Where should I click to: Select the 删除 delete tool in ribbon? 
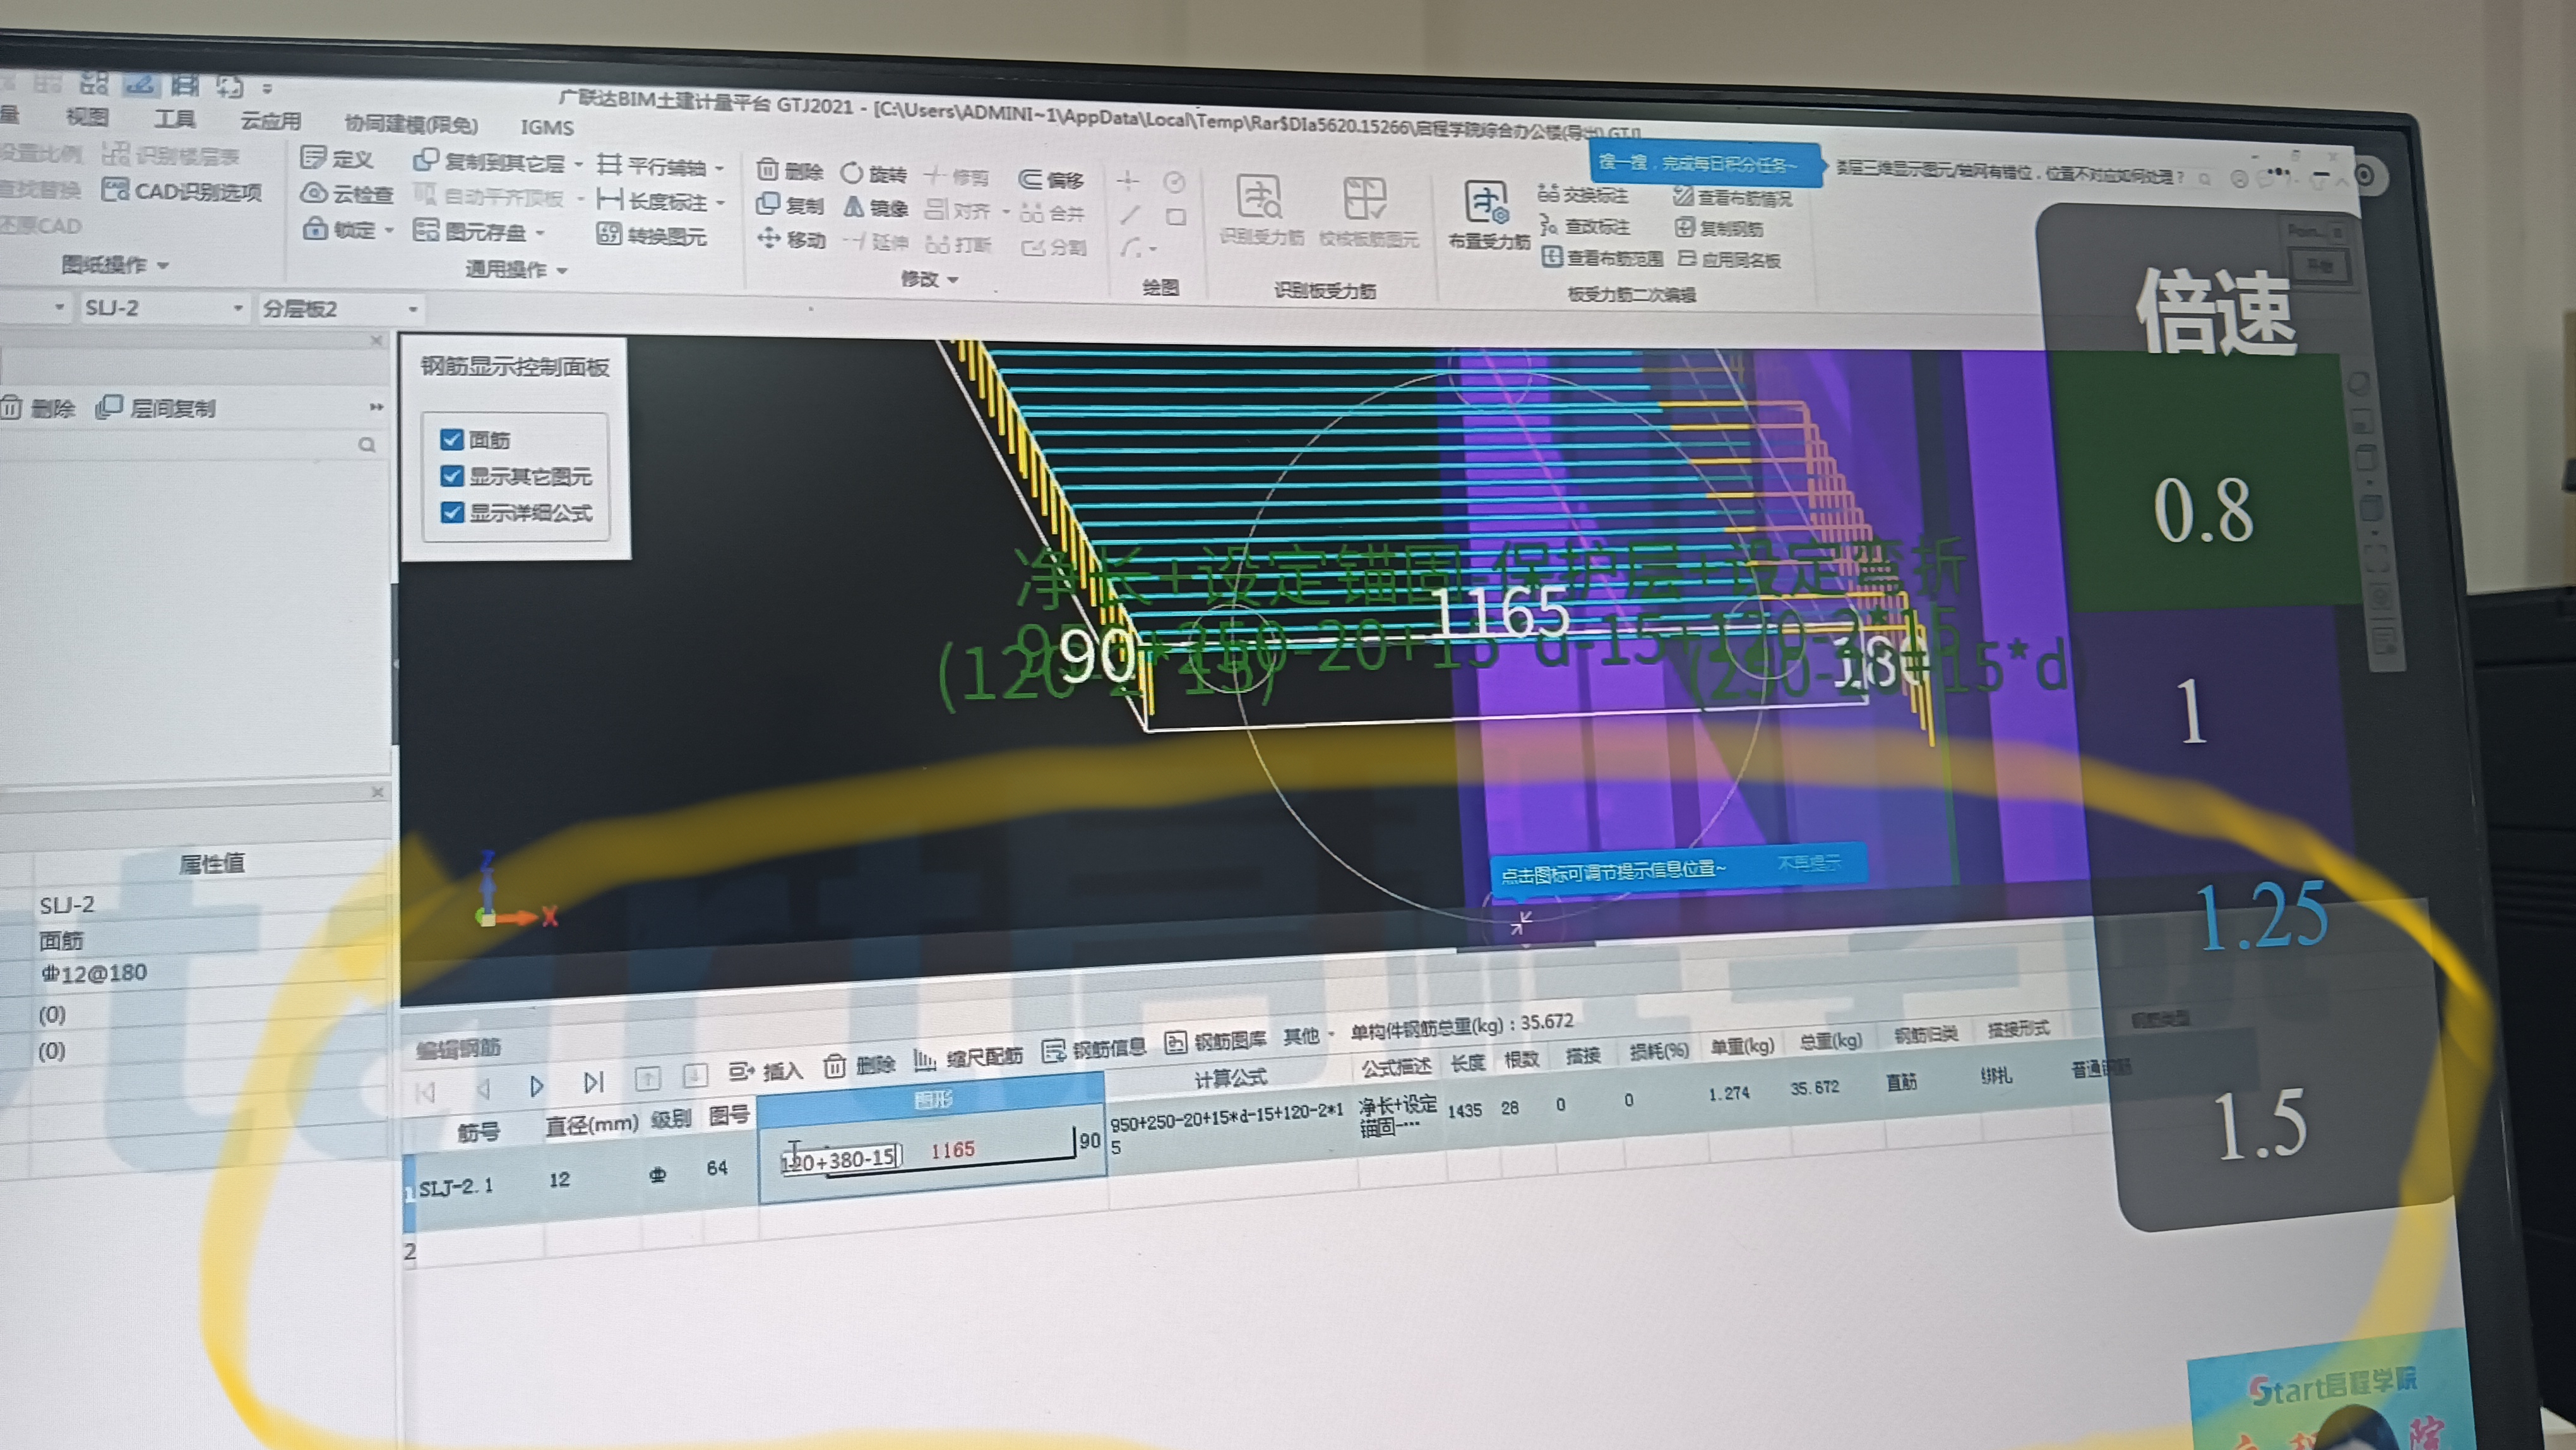pyautogui.click(x=790, y=171)
